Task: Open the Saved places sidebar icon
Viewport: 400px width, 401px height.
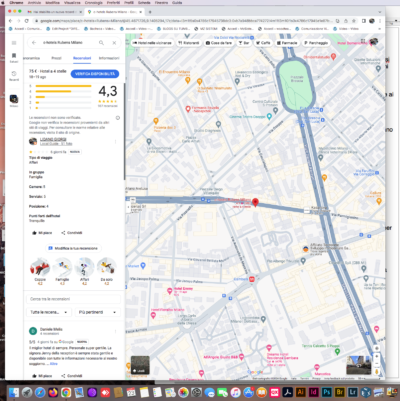Action: 14,57
